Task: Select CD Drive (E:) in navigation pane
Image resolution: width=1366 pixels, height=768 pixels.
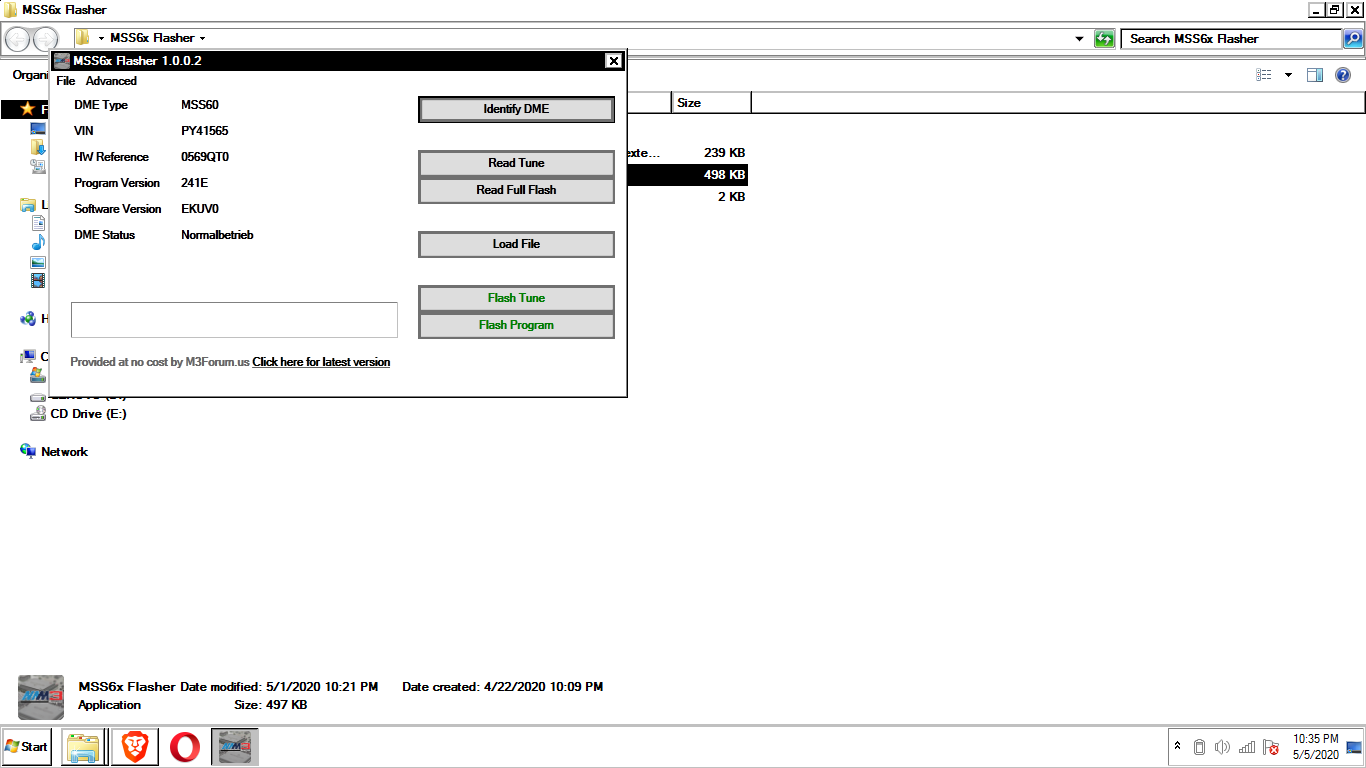Action: (78, 414)
